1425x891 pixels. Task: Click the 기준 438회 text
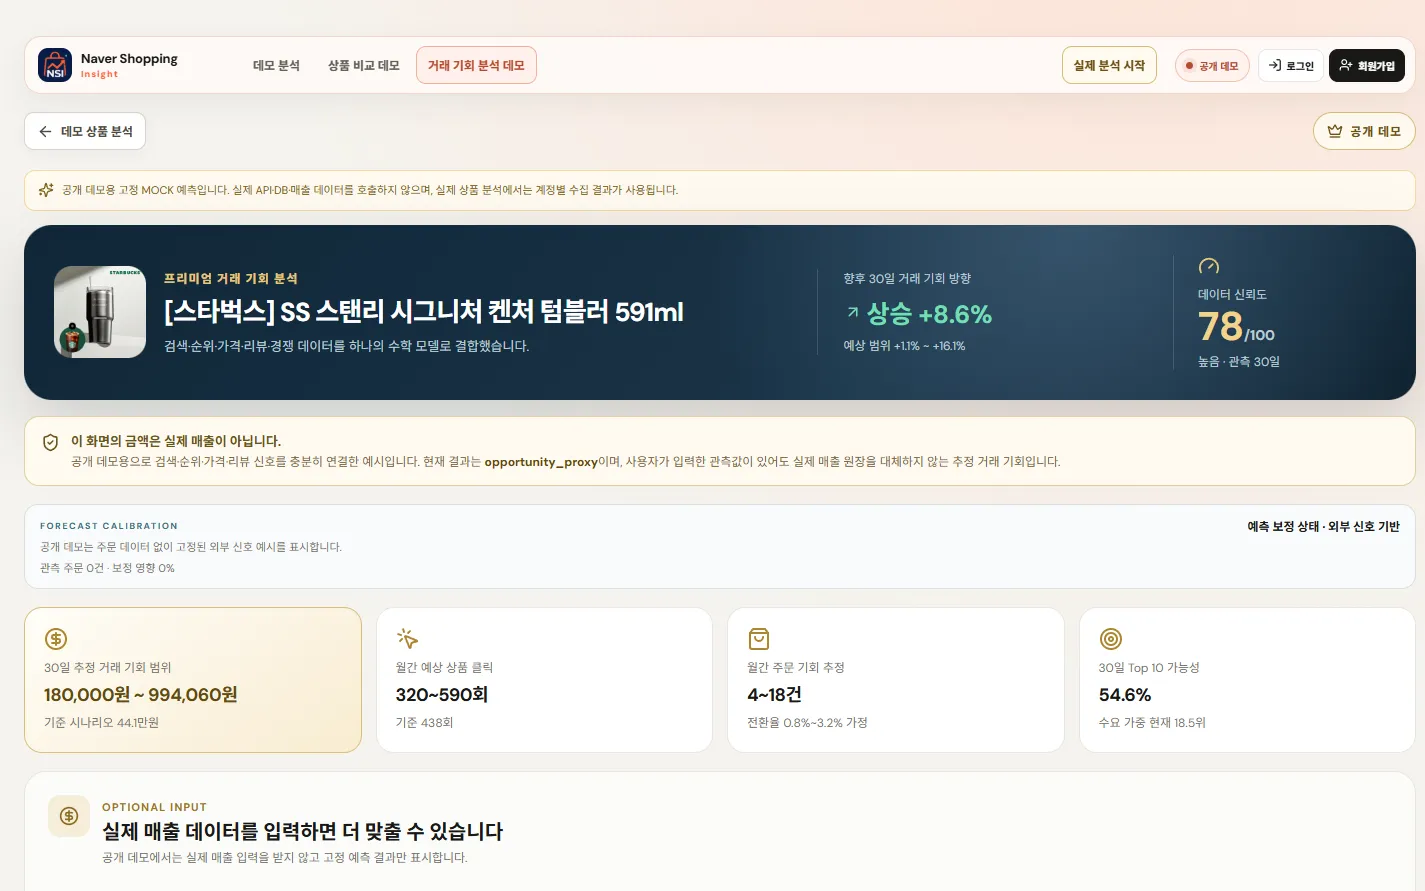click(x=425, y=723)
